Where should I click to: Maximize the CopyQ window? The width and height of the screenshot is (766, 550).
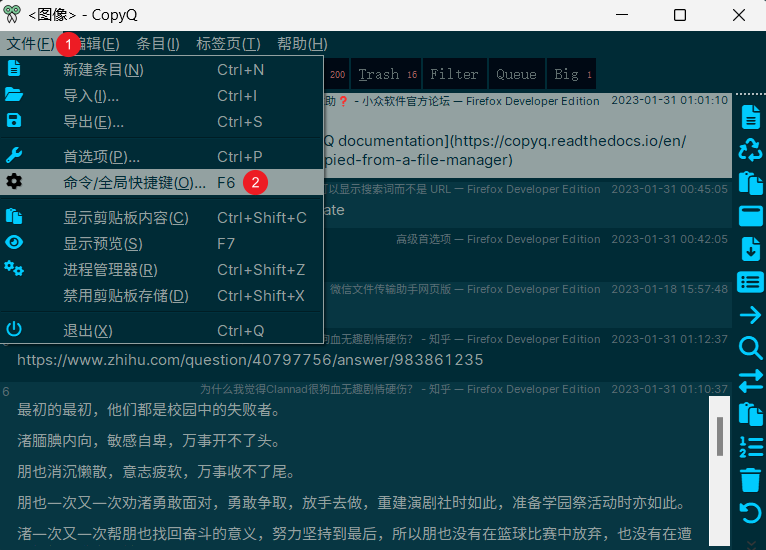(x=680, y=15)
